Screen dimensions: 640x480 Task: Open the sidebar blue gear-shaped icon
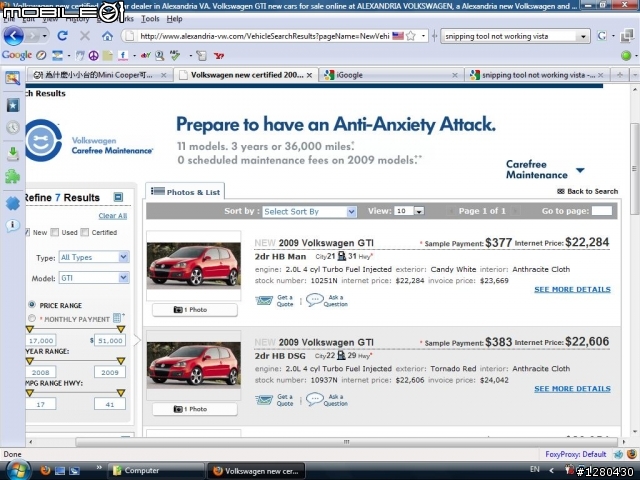point(13,203)
